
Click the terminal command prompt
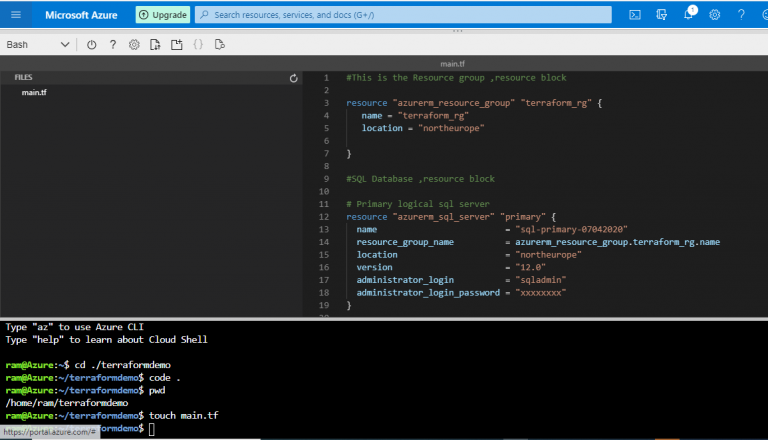[x=152, y=428]
